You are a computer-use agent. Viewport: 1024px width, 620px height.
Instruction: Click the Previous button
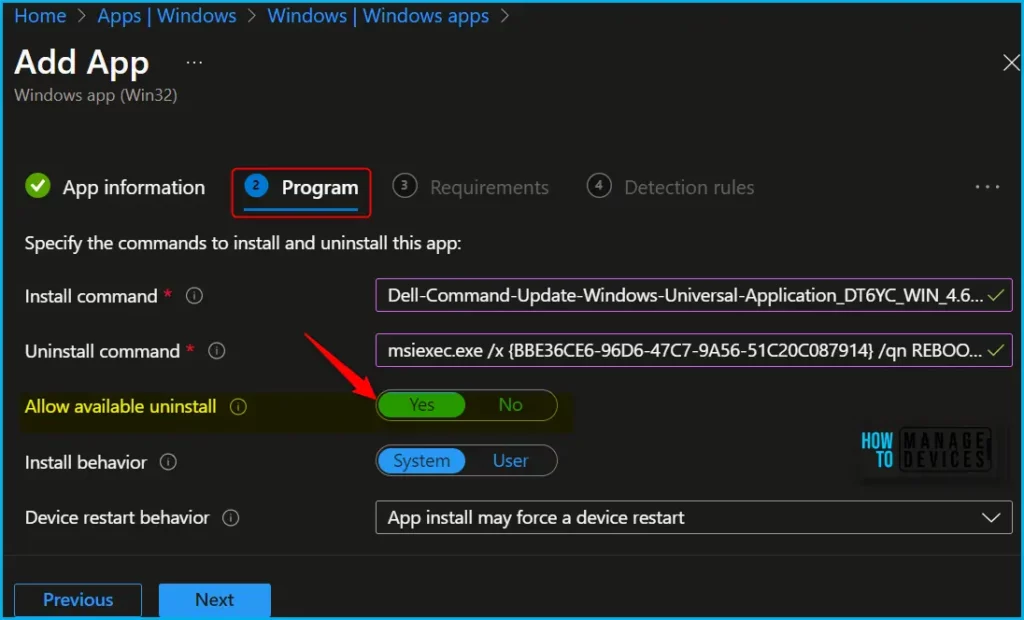78,600
